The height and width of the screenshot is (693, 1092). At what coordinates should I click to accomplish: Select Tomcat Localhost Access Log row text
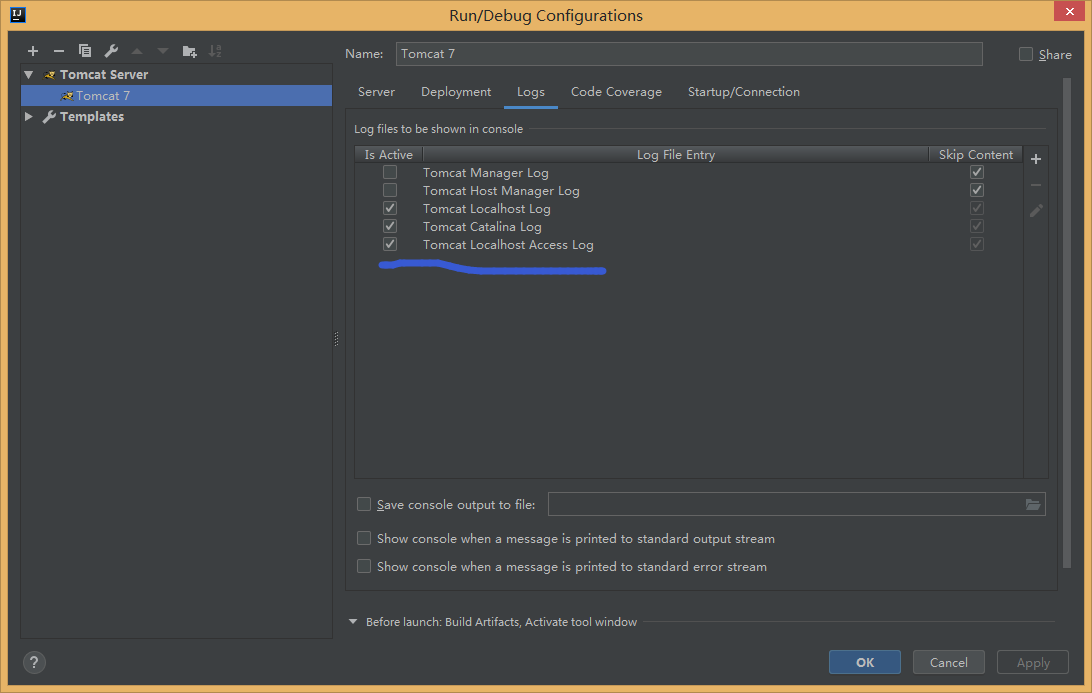tap(508, 245)
